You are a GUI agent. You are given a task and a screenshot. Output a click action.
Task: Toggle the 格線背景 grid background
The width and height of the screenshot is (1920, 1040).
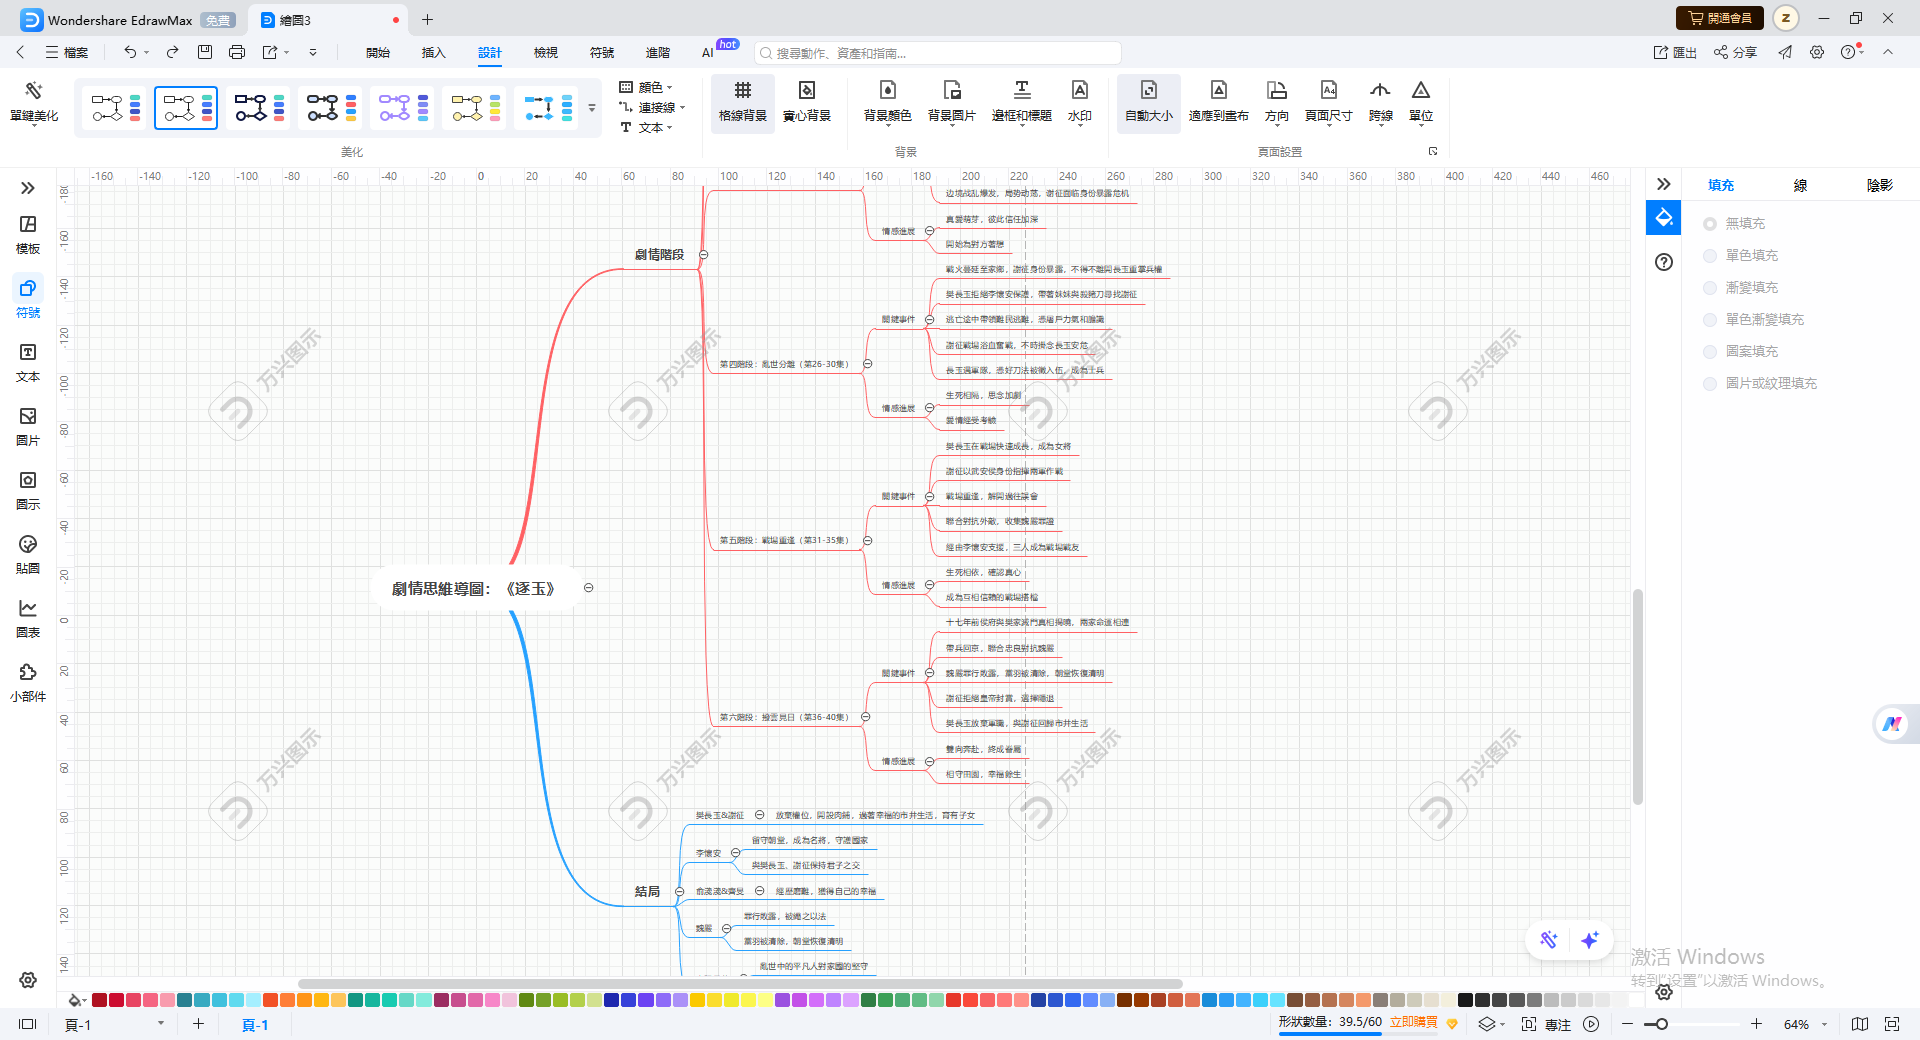742,103
